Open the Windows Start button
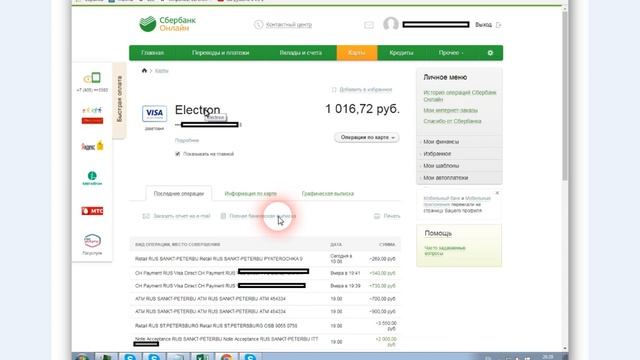 click(x=82, y=357)
